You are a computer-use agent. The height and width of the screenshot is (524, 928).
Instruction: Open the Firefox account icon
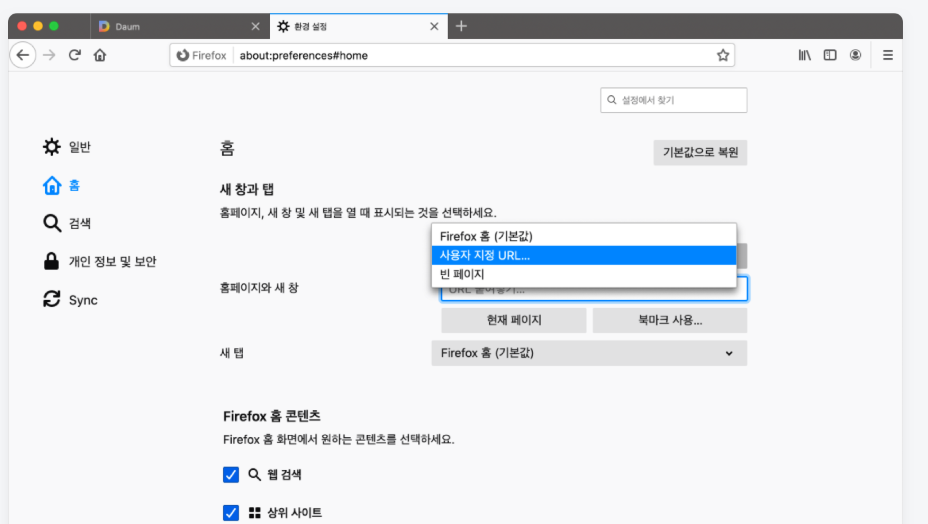(x=855, y=55)
